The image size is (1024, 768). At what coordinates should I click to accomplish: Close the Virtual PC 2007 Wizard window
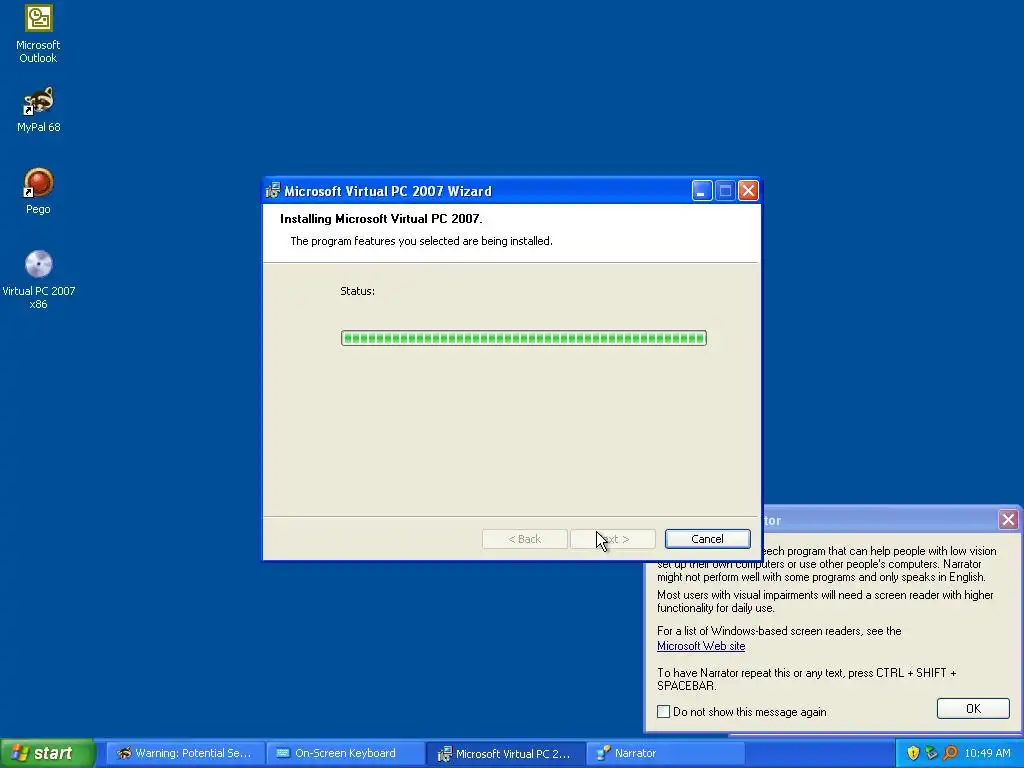(x=748, y=191)
